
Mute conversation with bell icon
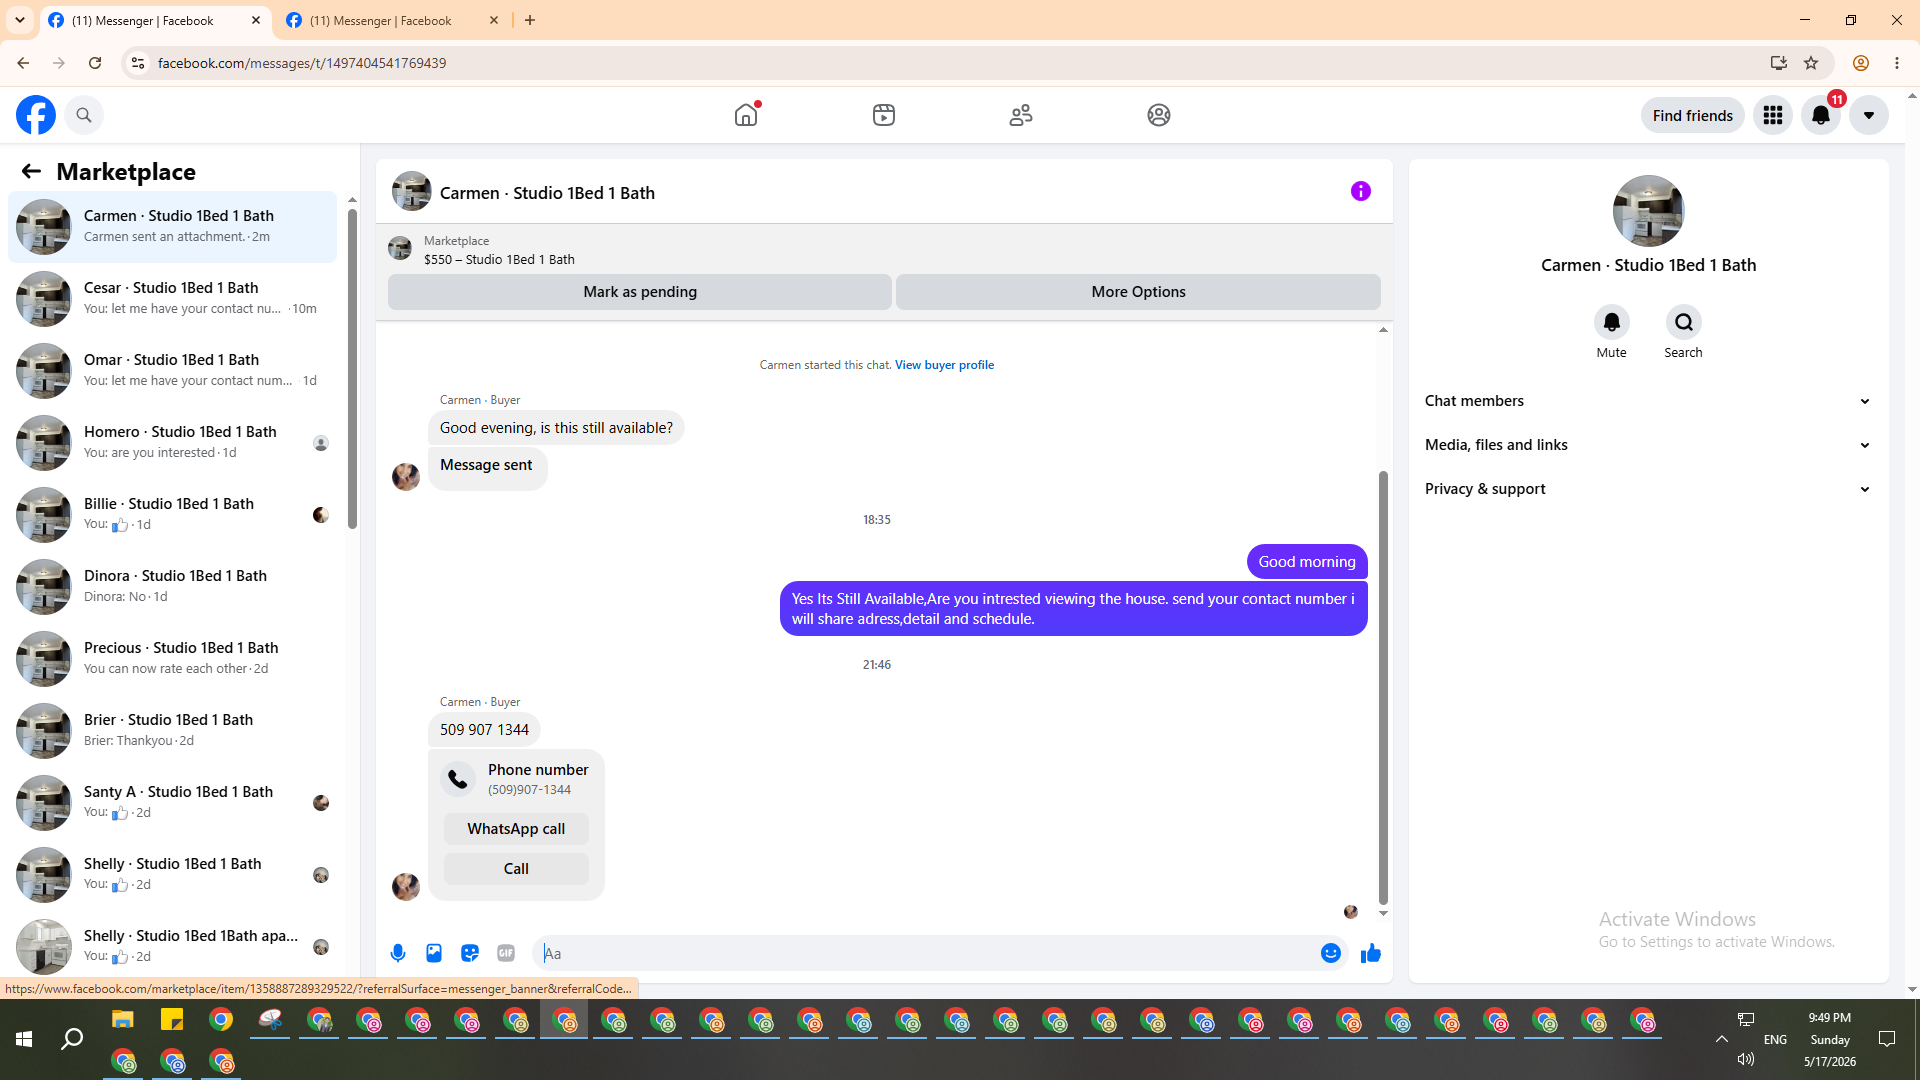1611,322
